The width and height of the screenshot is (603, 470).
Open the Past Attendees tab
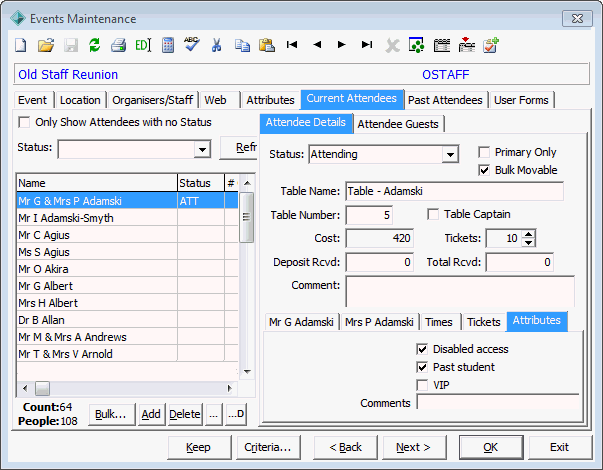coord(445,100)
